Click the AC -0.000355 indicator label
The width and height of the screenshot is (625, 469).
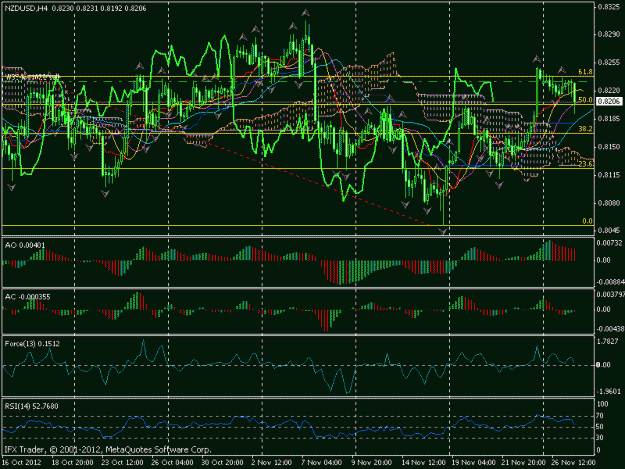[30, 297]
